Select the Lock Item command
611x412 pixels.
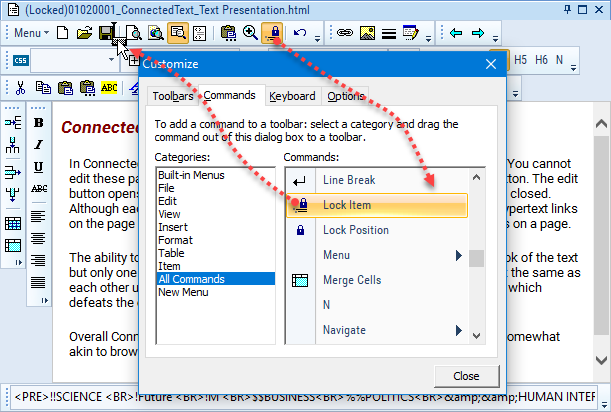[x=377, y=205]
